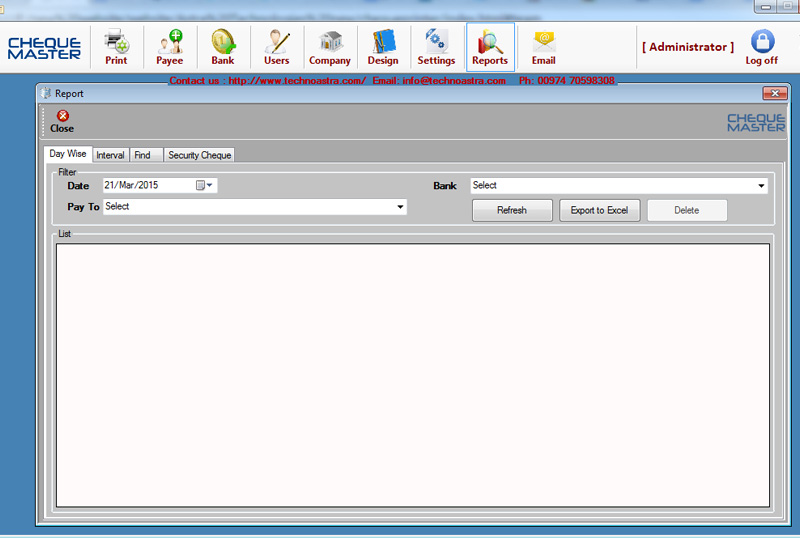
Task: Open the Company toolbar icon
Action: point(330,46)
